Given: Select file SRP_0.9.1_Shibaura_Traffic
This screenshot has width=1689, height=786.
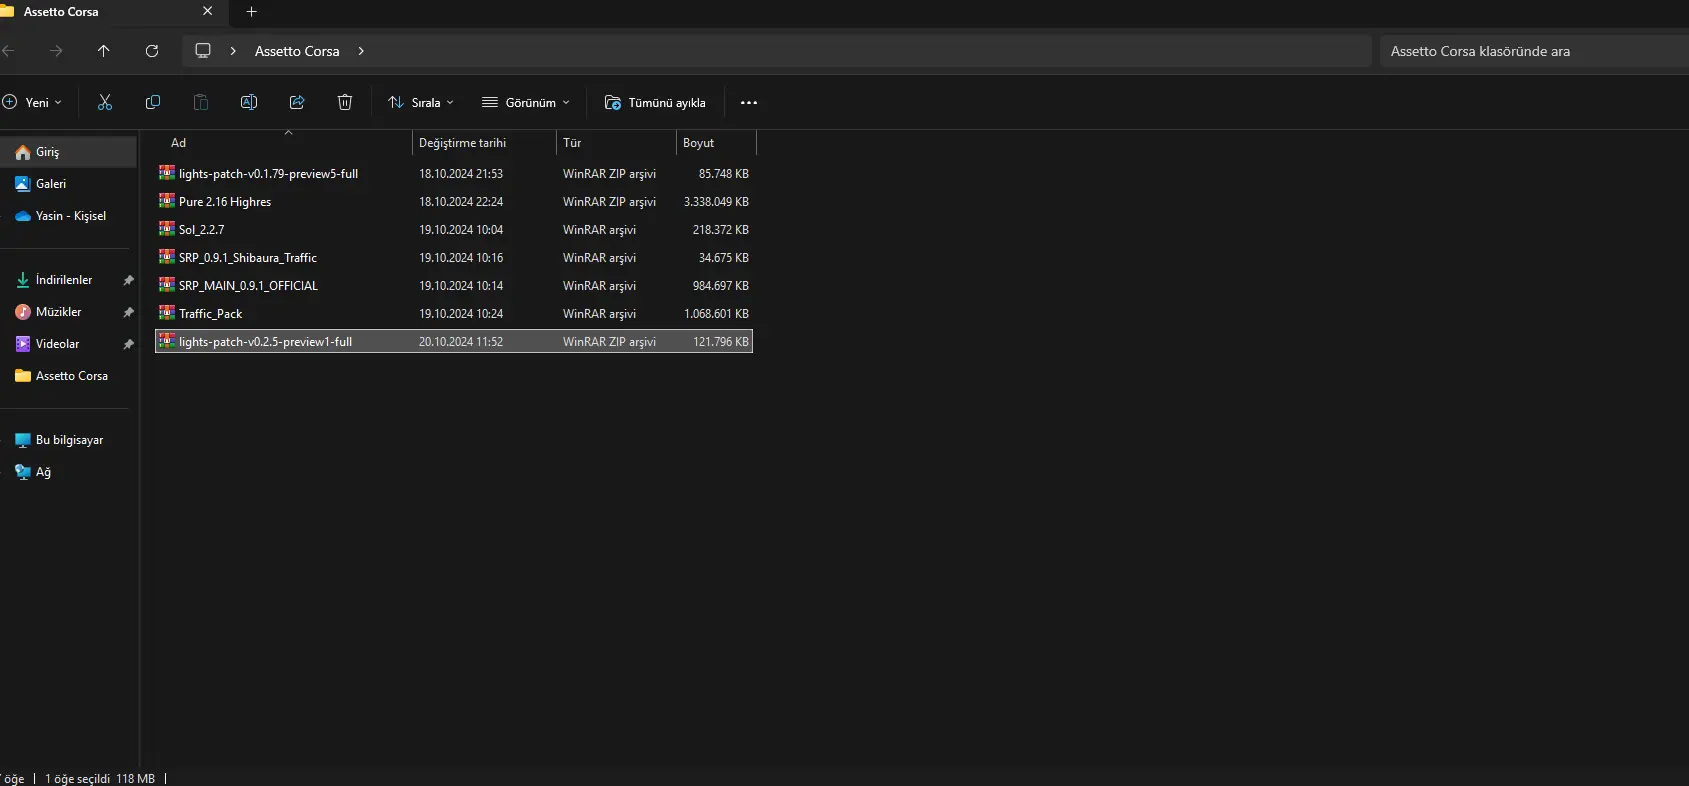Looking at the screenshot, I should pyautogui.click(x=248, y=257).
